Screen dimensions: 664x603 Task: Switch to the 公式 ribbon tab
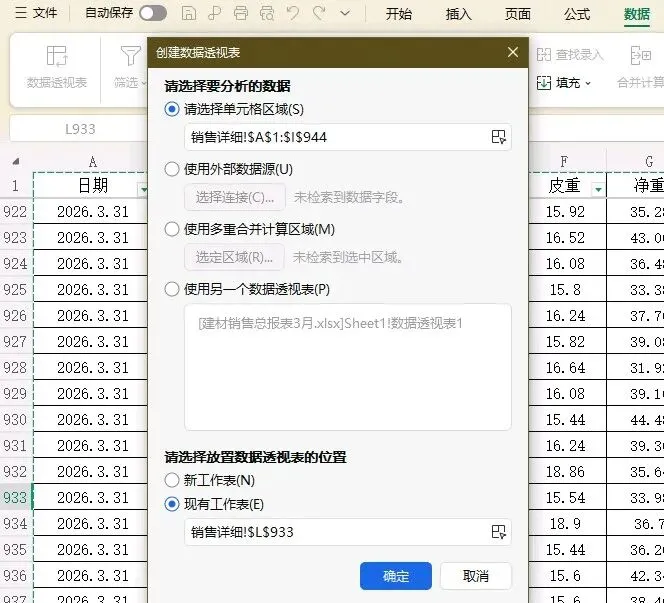[577, 14]
